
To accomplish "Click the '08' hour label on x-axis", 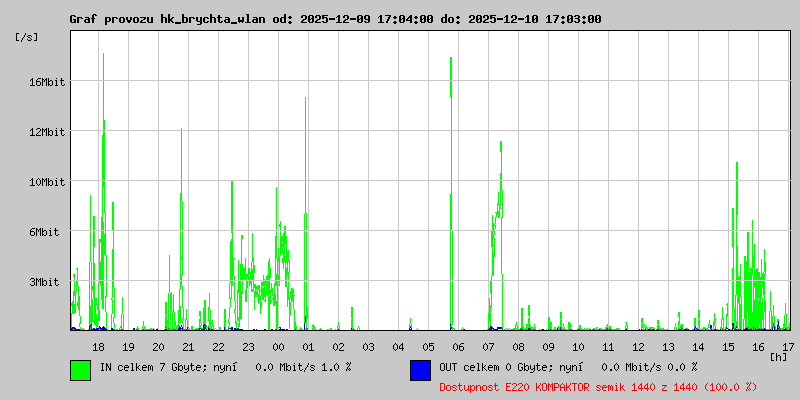I will (x=518, y=347).
